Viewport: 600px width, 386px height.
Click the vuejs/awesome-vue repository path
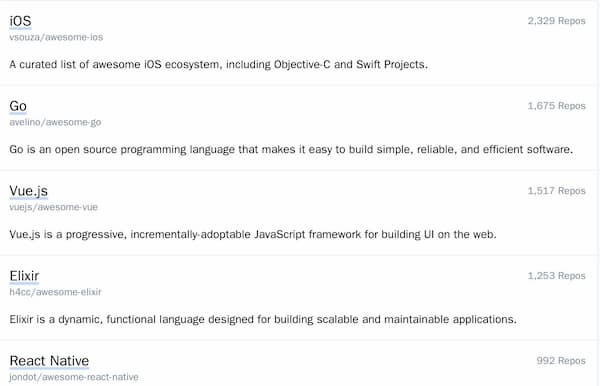[54, 207]
